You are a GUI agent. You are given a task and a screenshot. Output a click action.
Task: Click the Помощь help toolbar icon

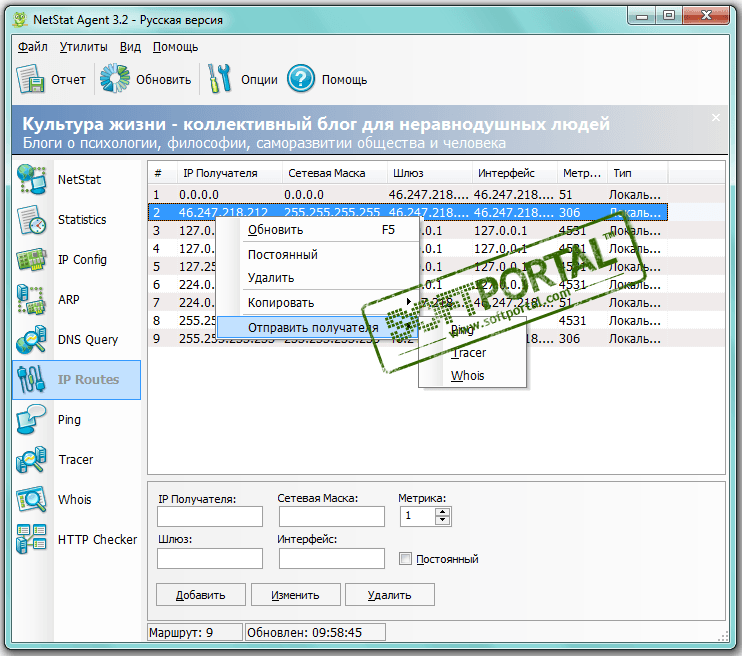click(x=300, y=79)
